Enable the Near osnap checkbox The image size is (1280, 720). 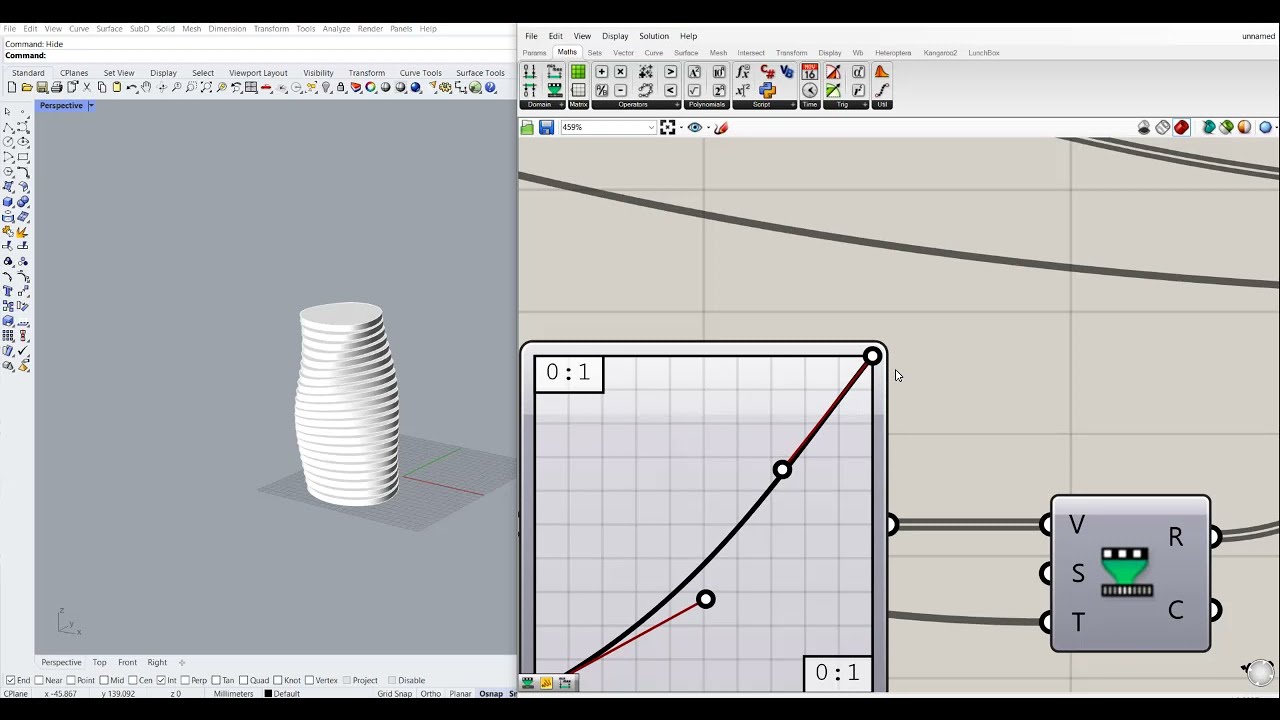point(38,680)
